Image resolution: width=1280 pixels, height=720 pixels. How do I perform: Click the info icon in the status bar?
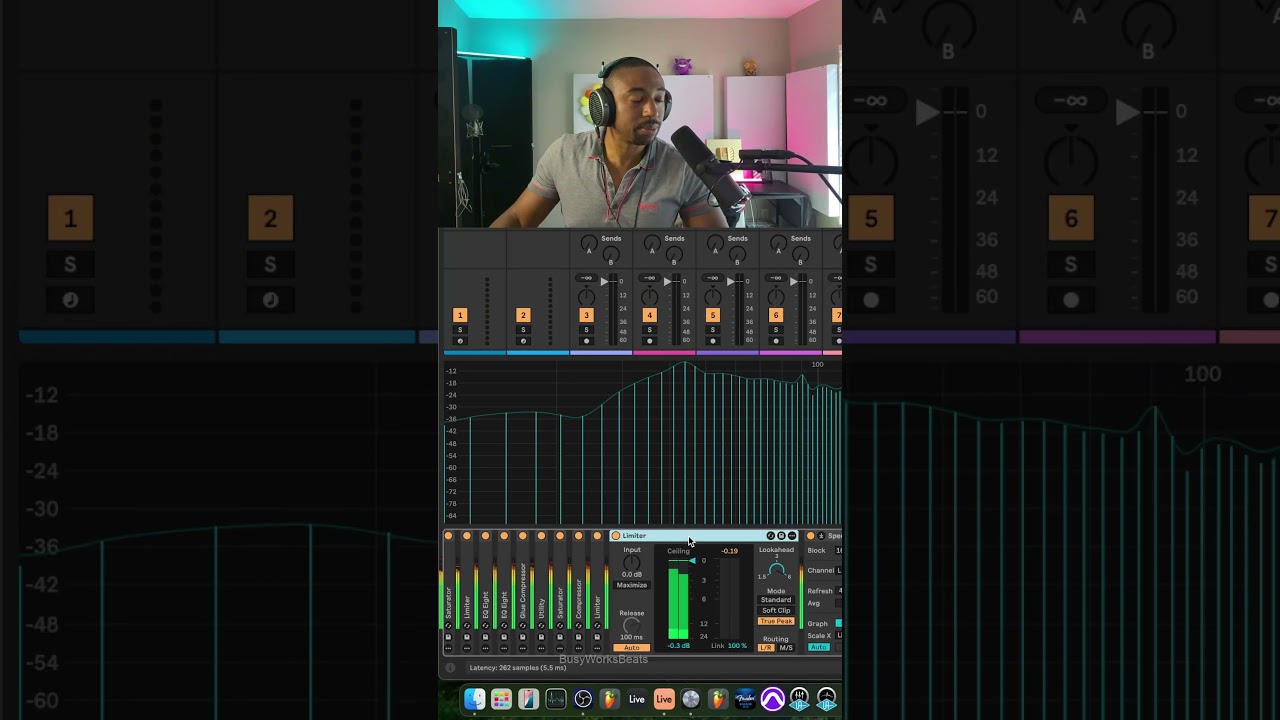(450, 668)
